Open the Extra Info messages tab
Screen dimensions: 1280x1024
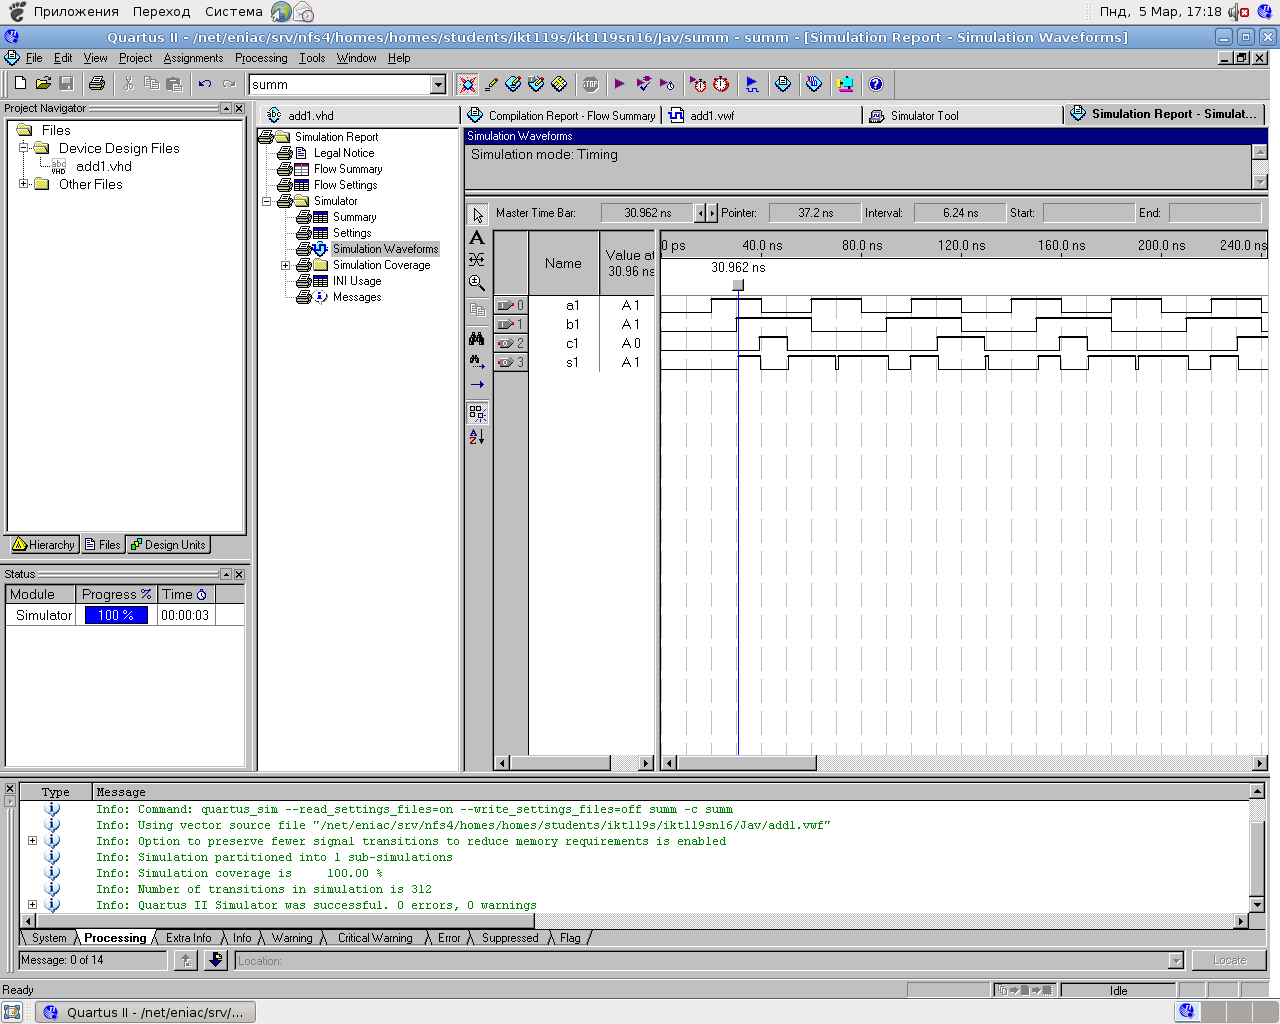click(188, 938)
